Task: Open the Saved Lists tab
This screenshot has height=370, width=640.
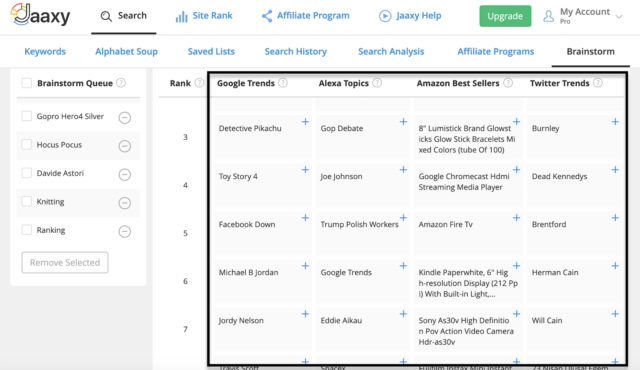Action: [x=211, y=51]
